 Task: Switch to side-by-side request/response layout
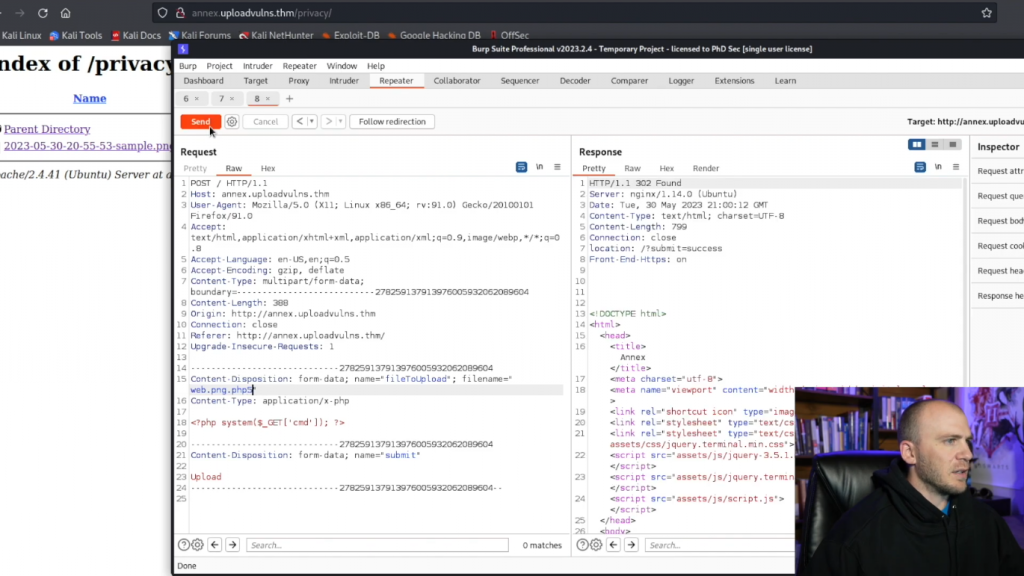click(x=917, y=145)
